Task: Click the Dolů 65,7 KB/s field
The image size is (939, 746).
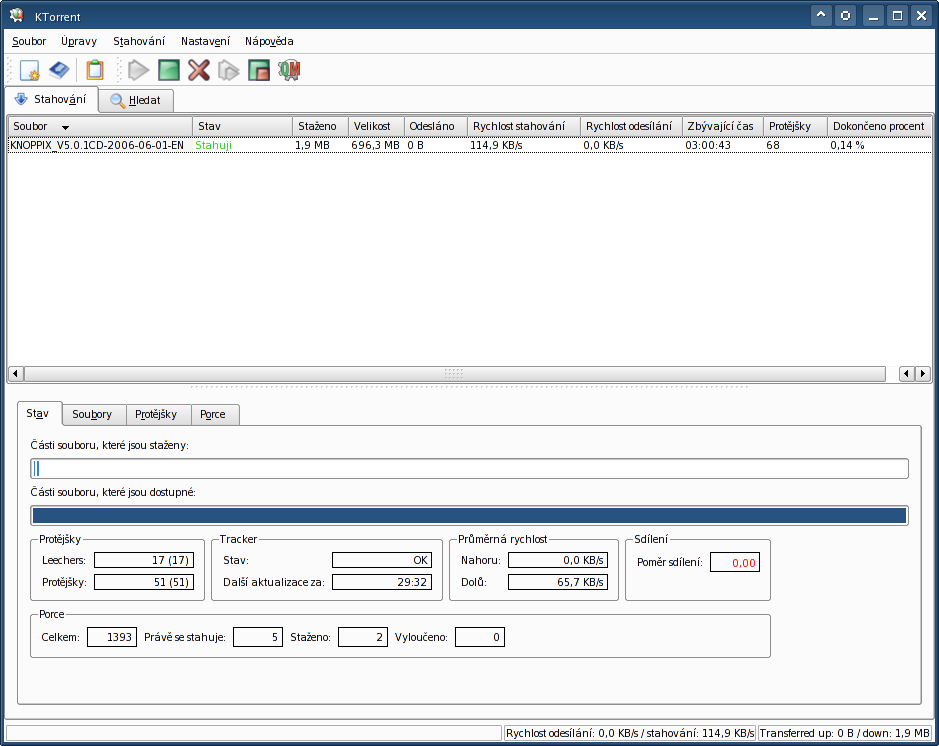Action: click(558, 582)
